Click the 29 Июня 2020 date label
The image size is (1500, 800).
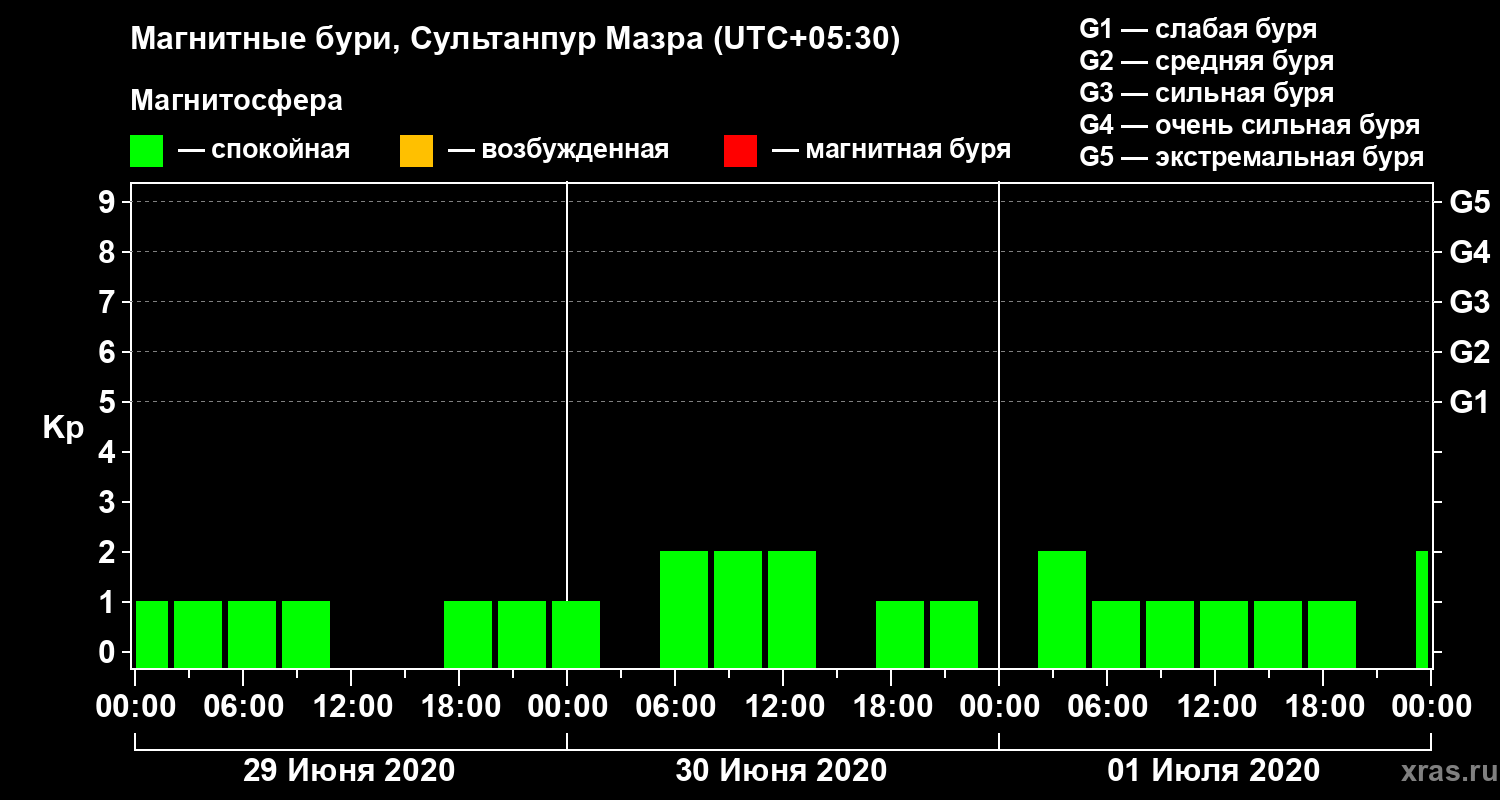tap(349, 771)
